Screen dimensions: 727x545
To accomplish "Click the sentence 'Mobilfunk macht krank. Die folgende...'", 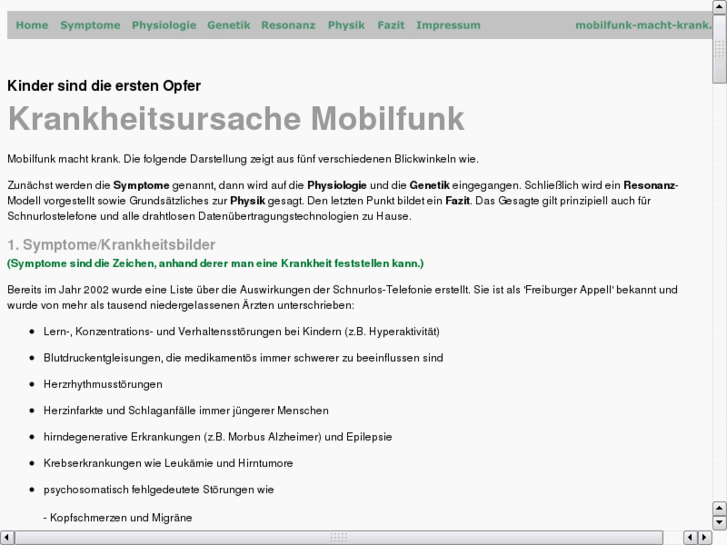I will click(243, 159).
